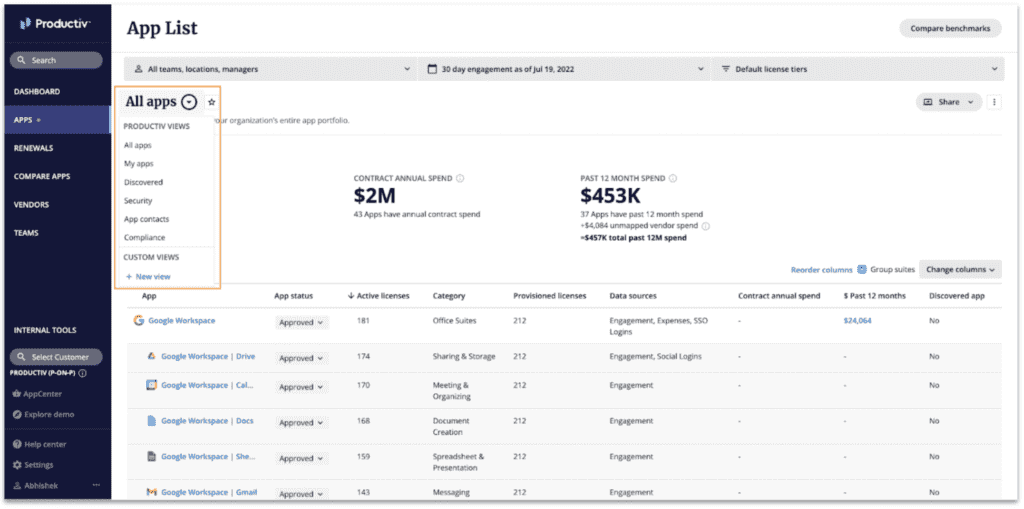The image size is (1024, 509).
Task: Click info icon next to PRODUCTIV (P-ON-P)
Action: (83, 374)
